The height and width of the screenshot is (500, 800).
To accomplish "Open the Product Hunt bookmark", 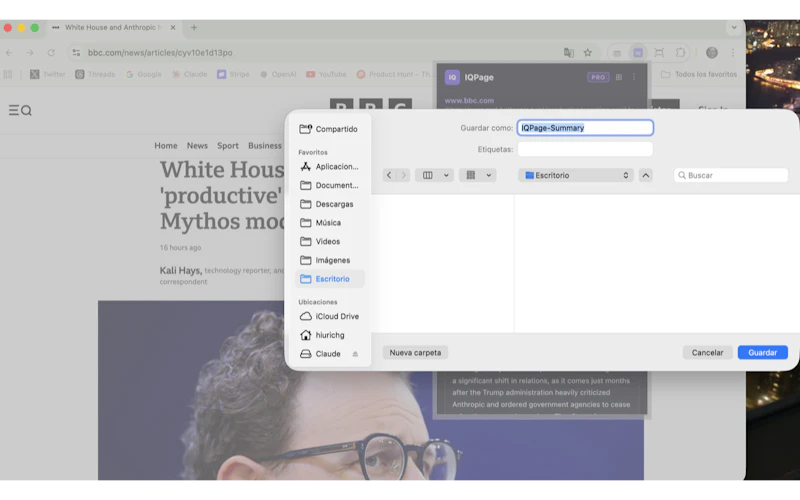I will tap(393, 74).
